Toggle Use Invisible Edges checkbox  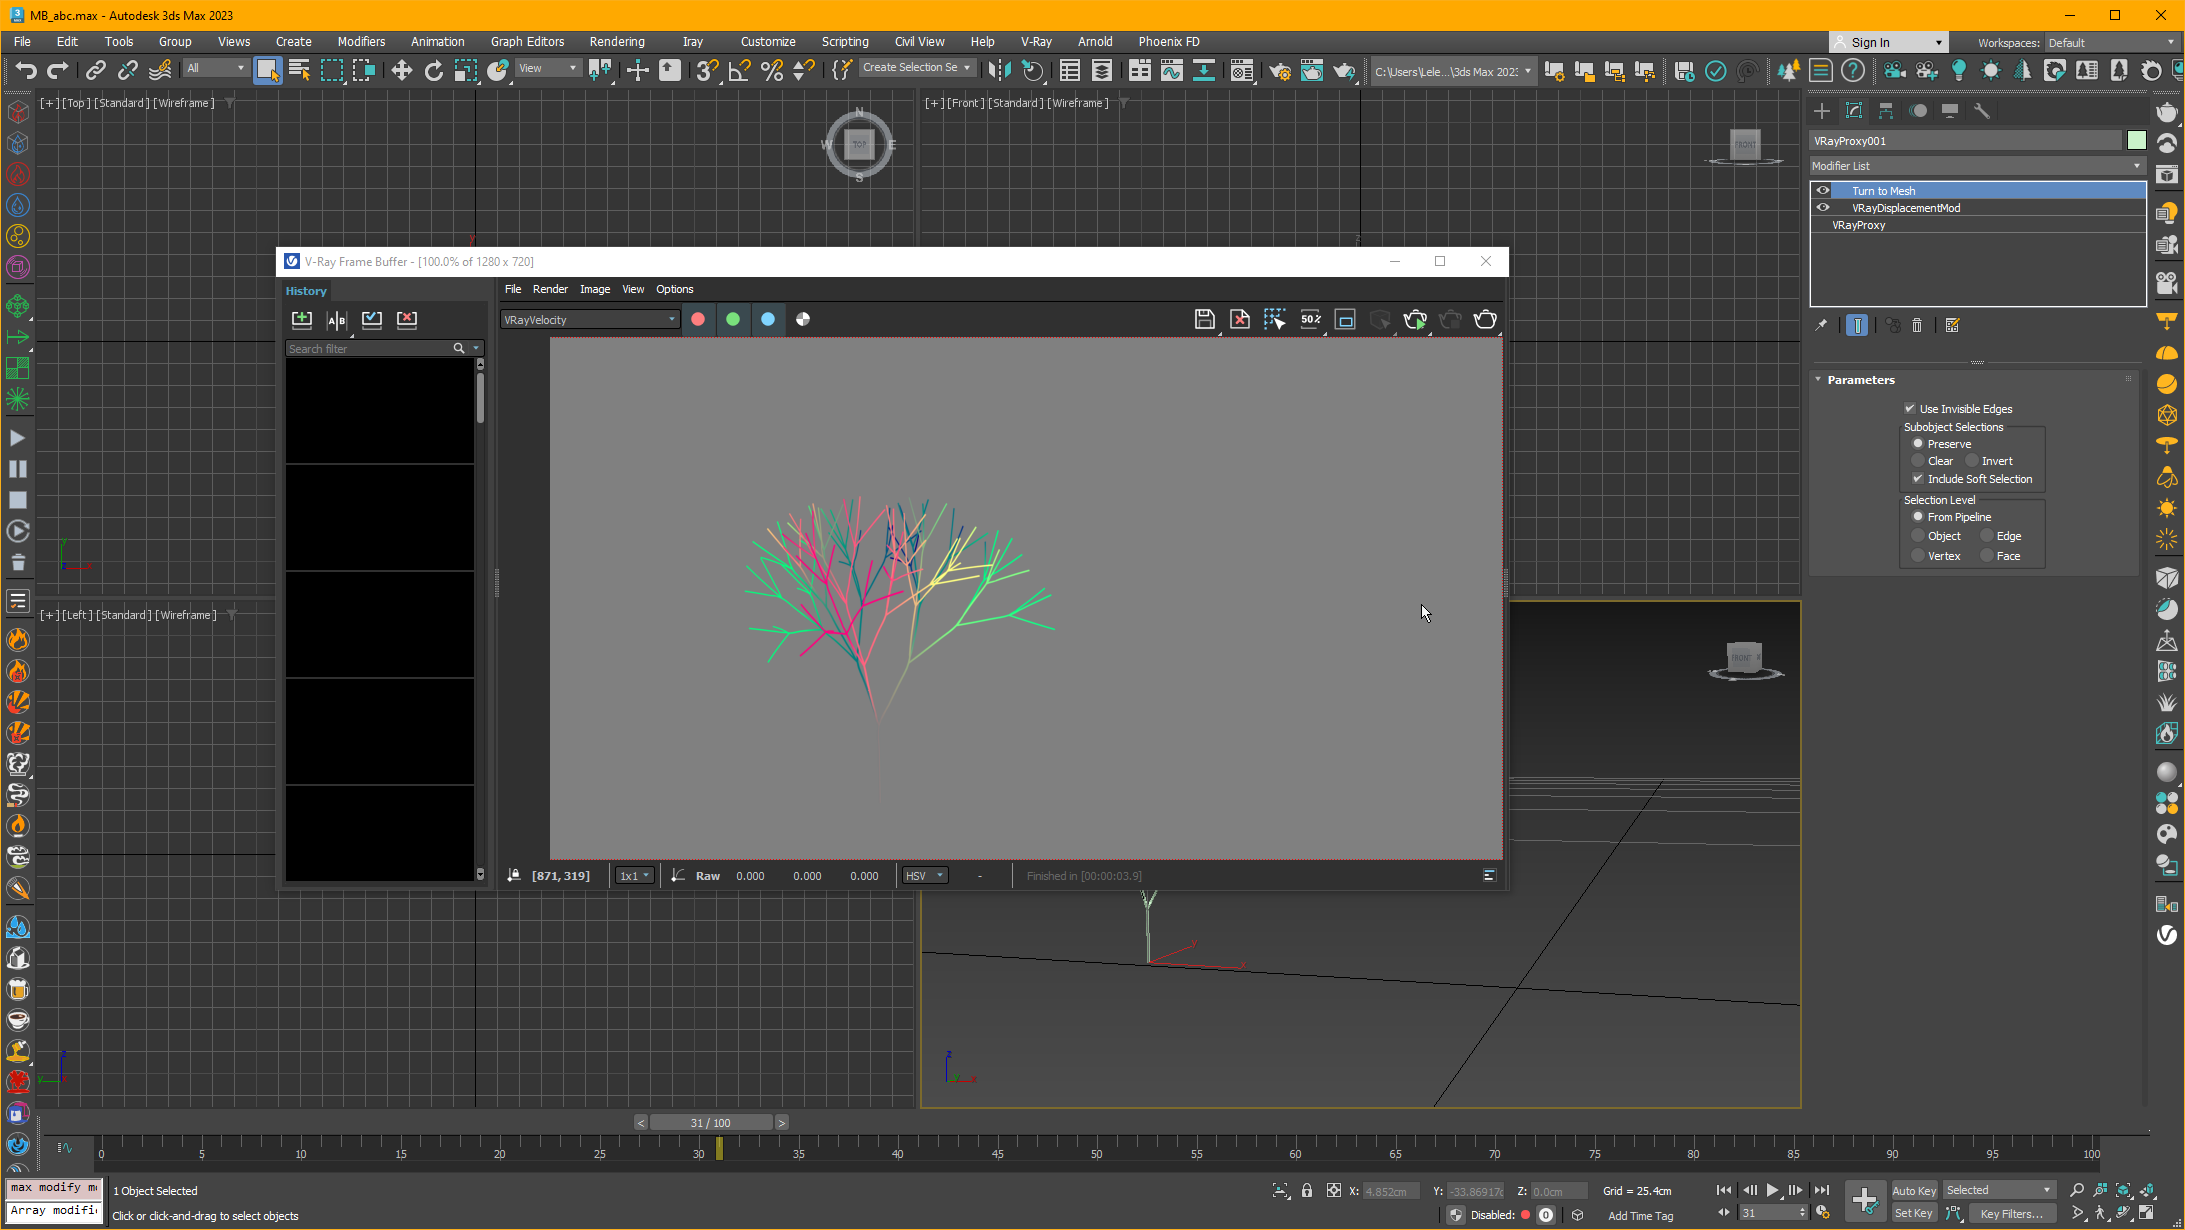click(1910, 408)
